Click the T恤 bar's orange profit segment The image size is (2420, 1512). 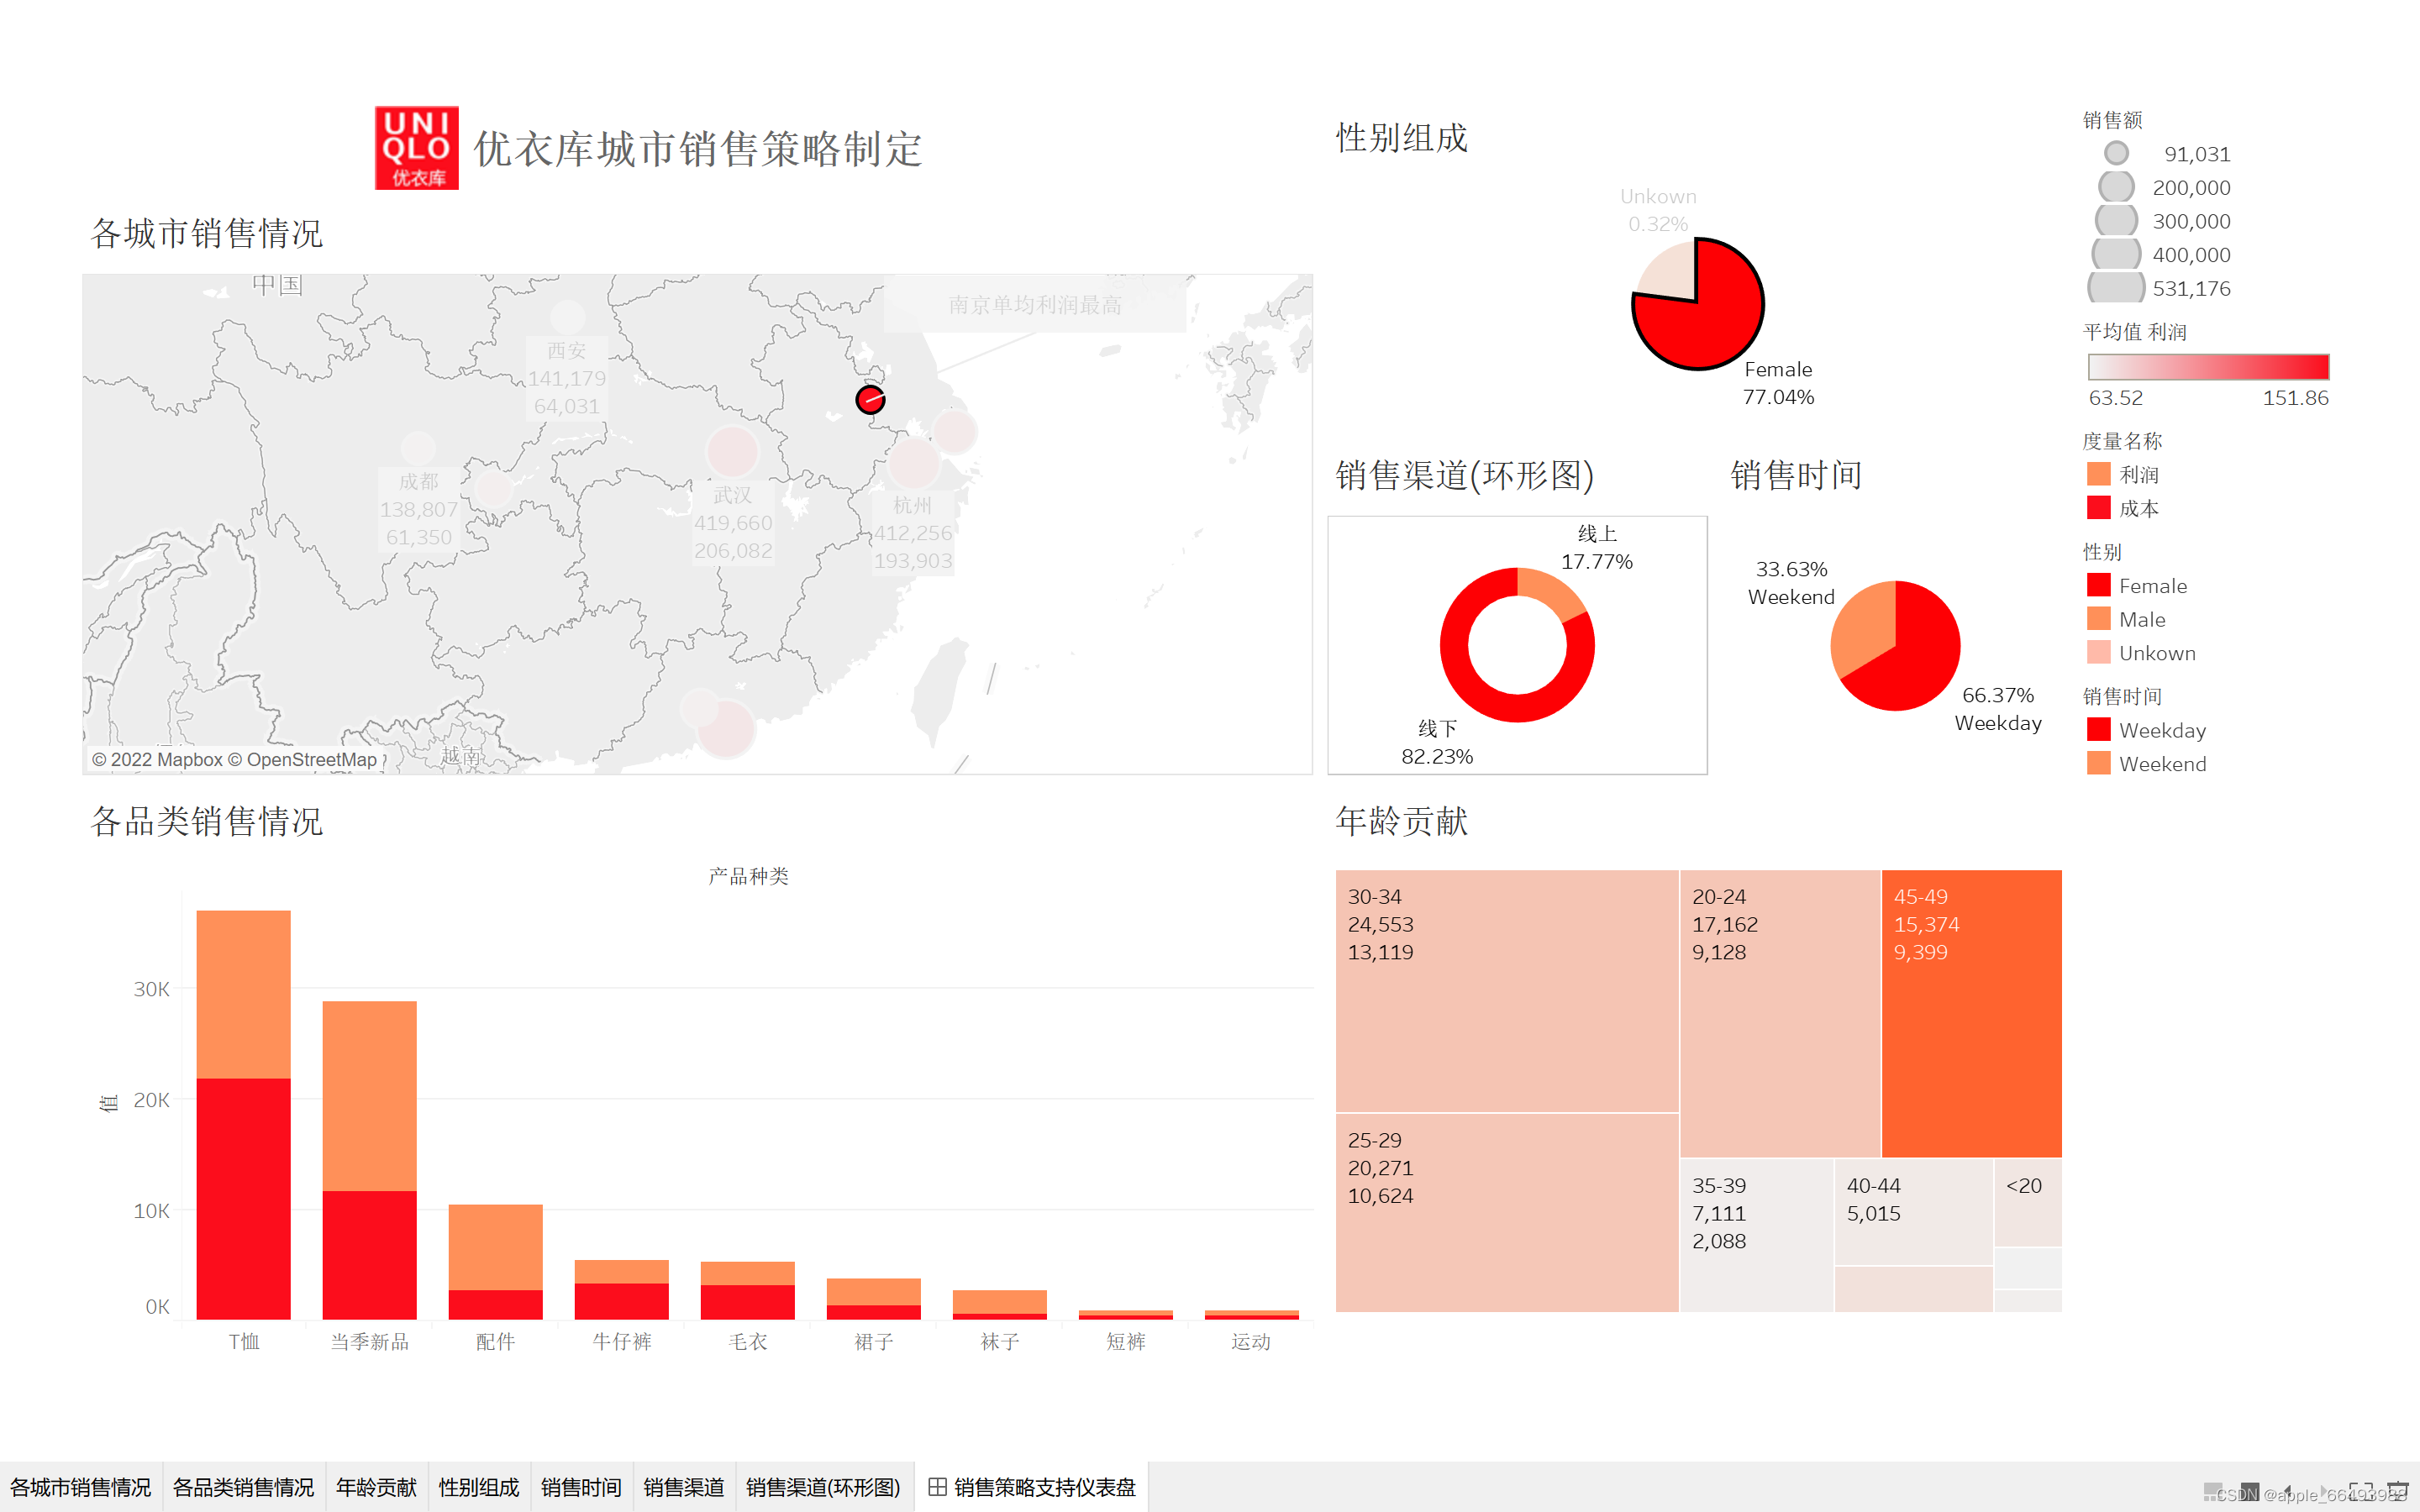(243, 995)
